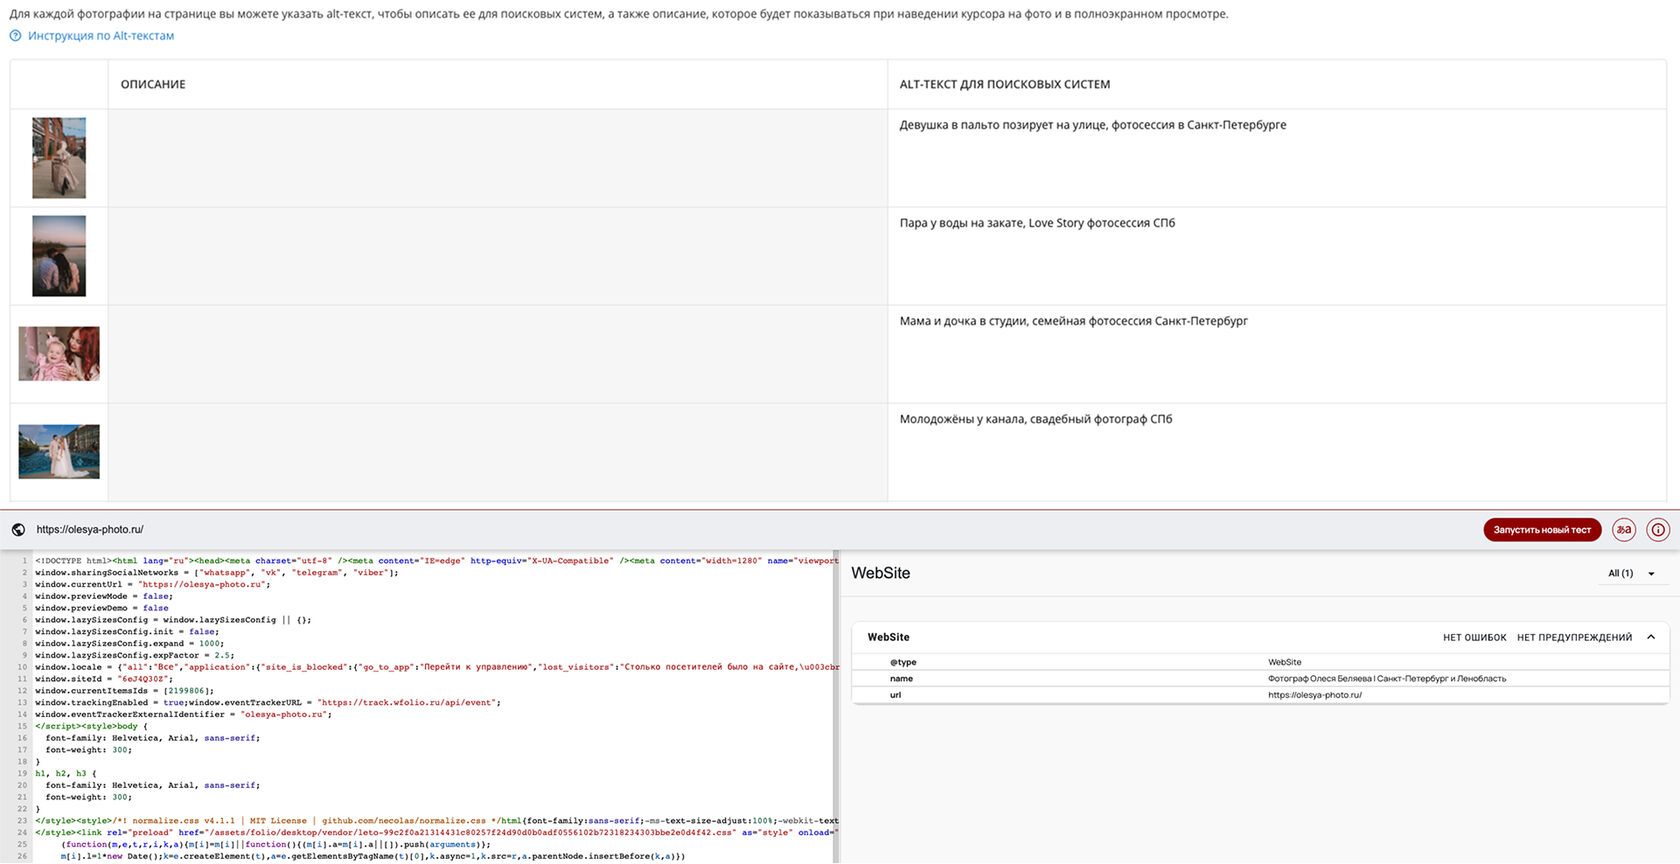Edit alt-text 'Мама и дочка в студии'

point(1277,354)
